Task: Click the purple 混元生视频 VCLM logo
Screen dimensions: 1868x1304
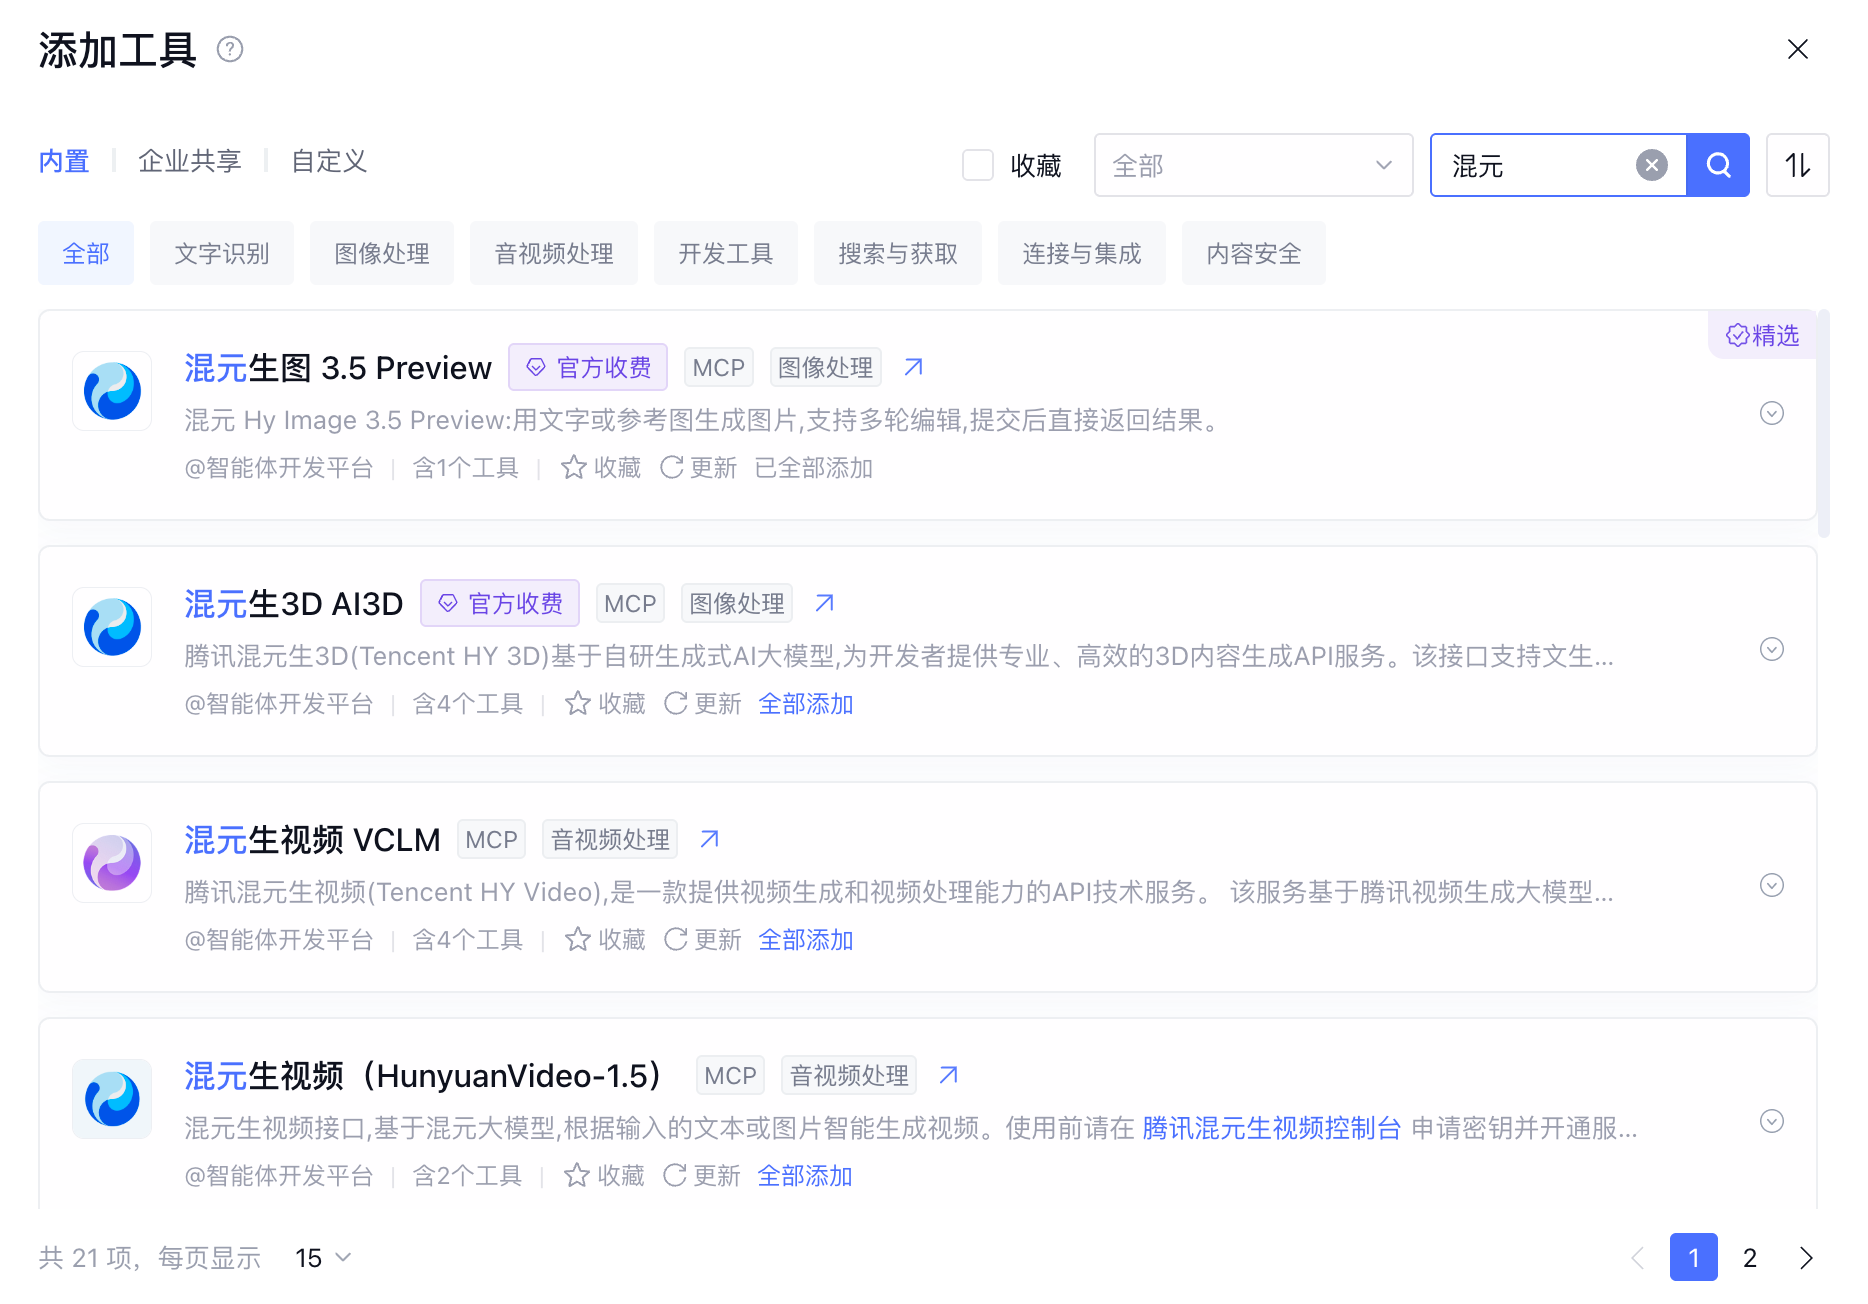Action: point(112,863)
